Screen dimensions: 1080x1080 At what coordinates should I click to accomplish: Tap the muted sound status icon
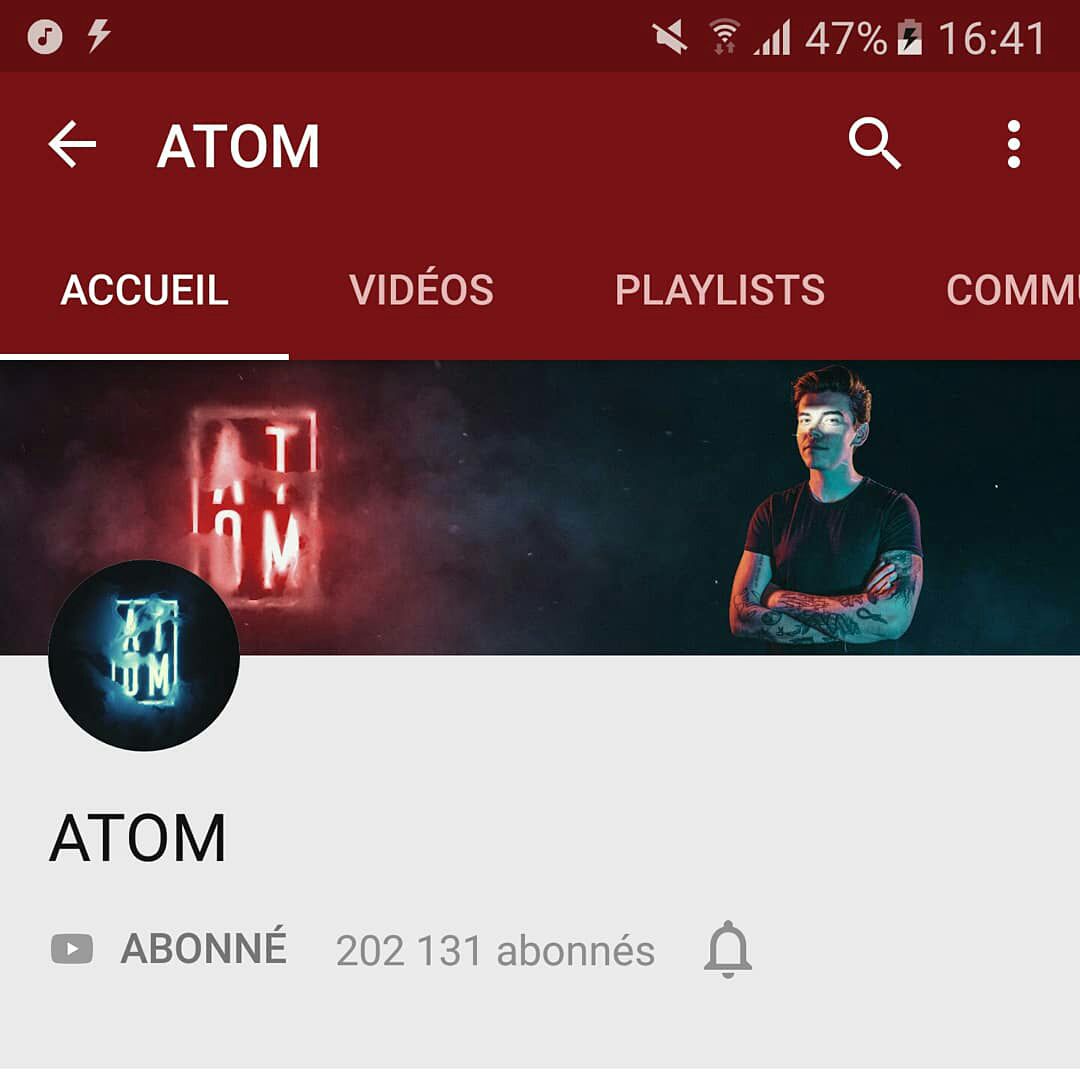(670, 37)
